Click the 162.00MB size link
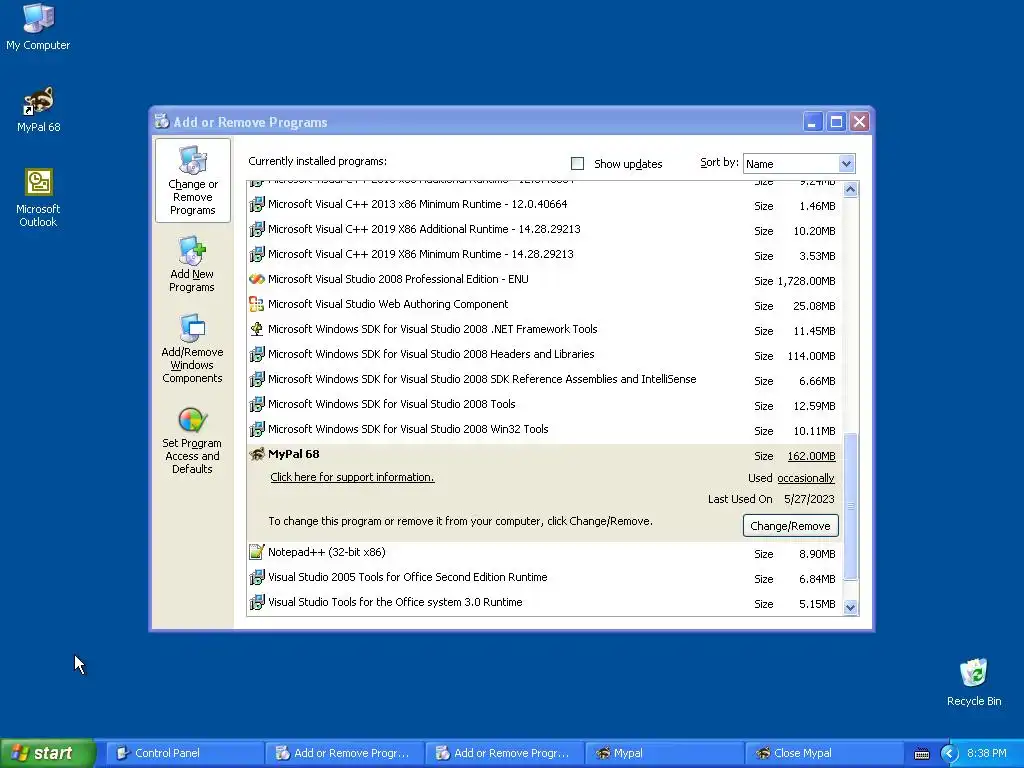Screen dimensions: 1024x768 click(811, 456)
